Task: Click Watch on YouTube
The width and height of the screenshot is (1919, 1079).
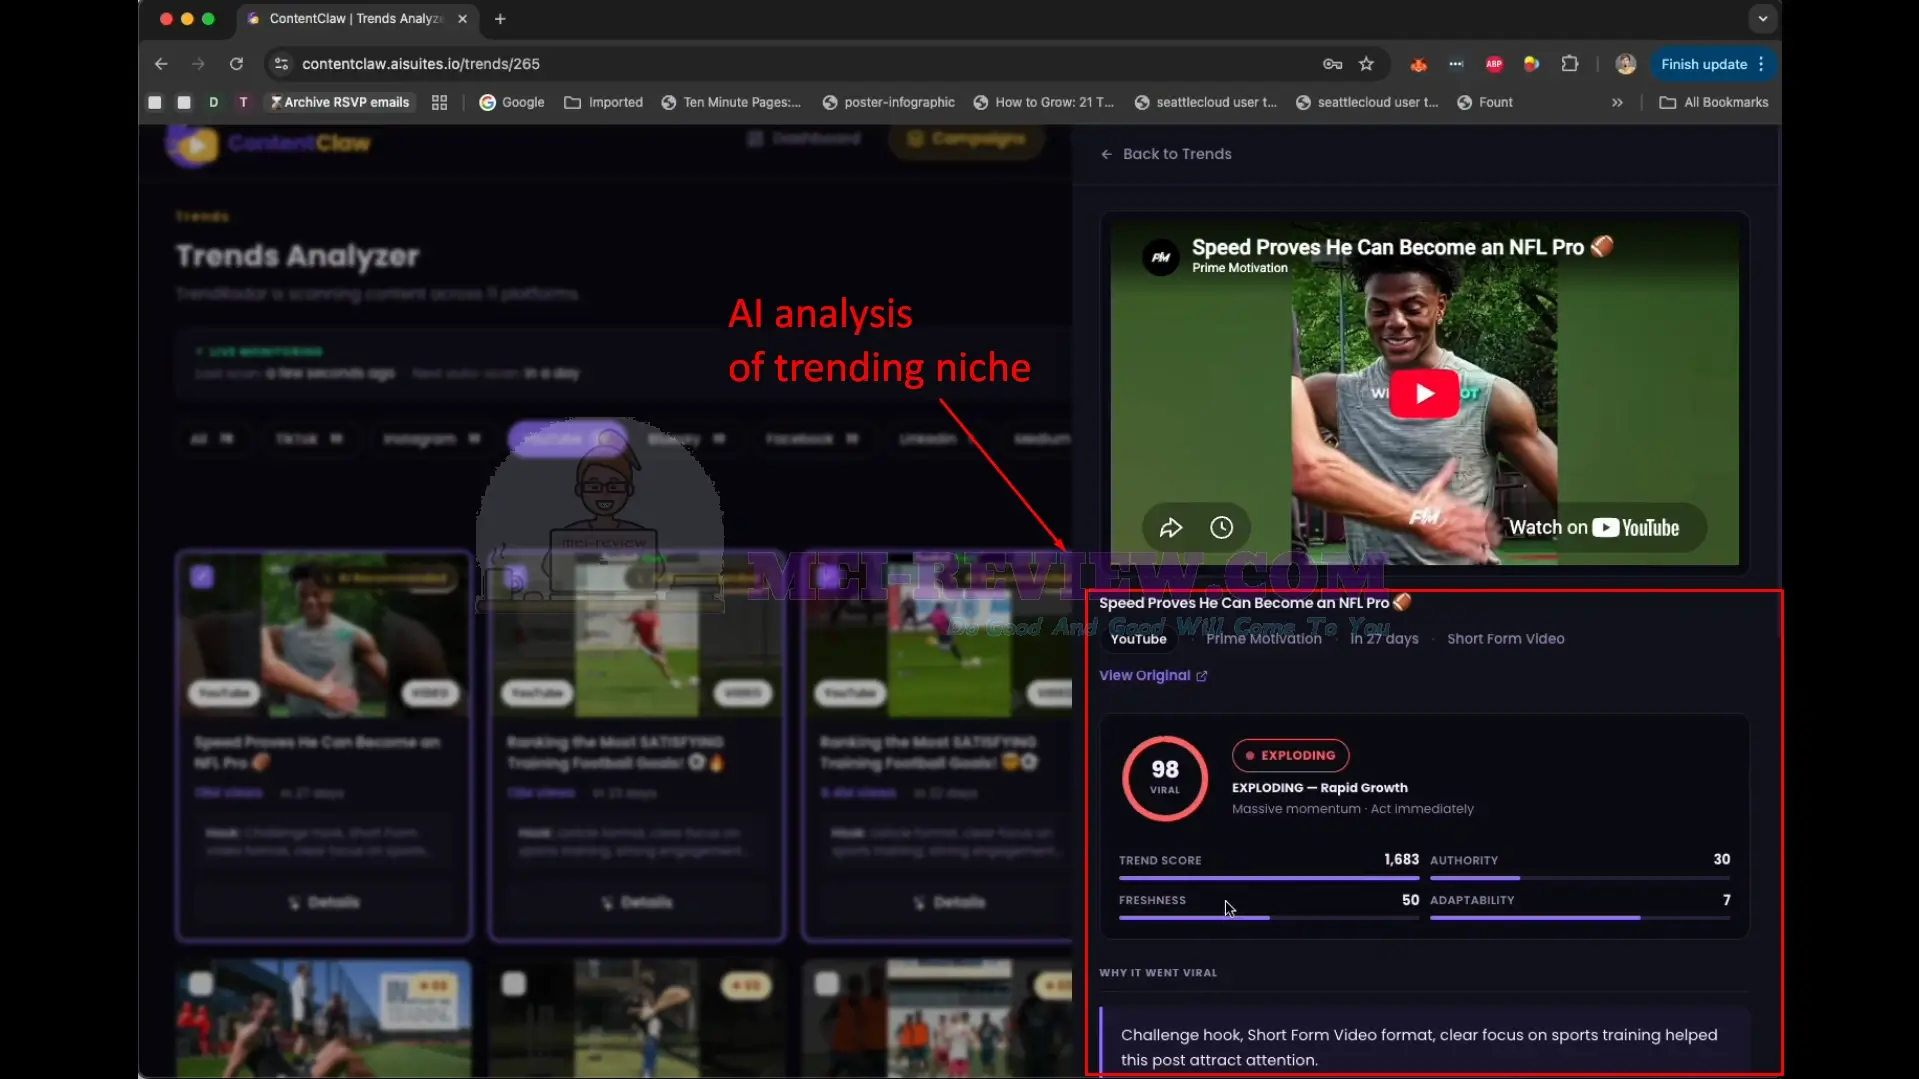Action: pyautogui.click(x=1594, y=528)
